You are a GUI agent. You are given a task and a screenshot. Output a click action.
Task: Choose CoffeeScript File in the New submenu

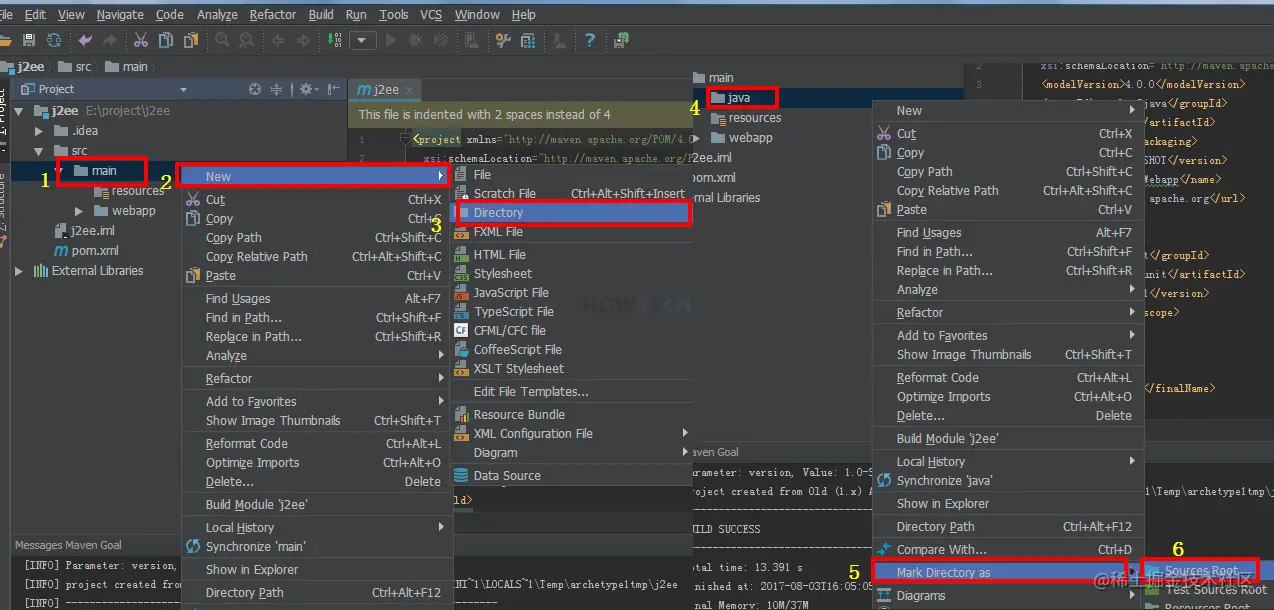coord(570,350)
